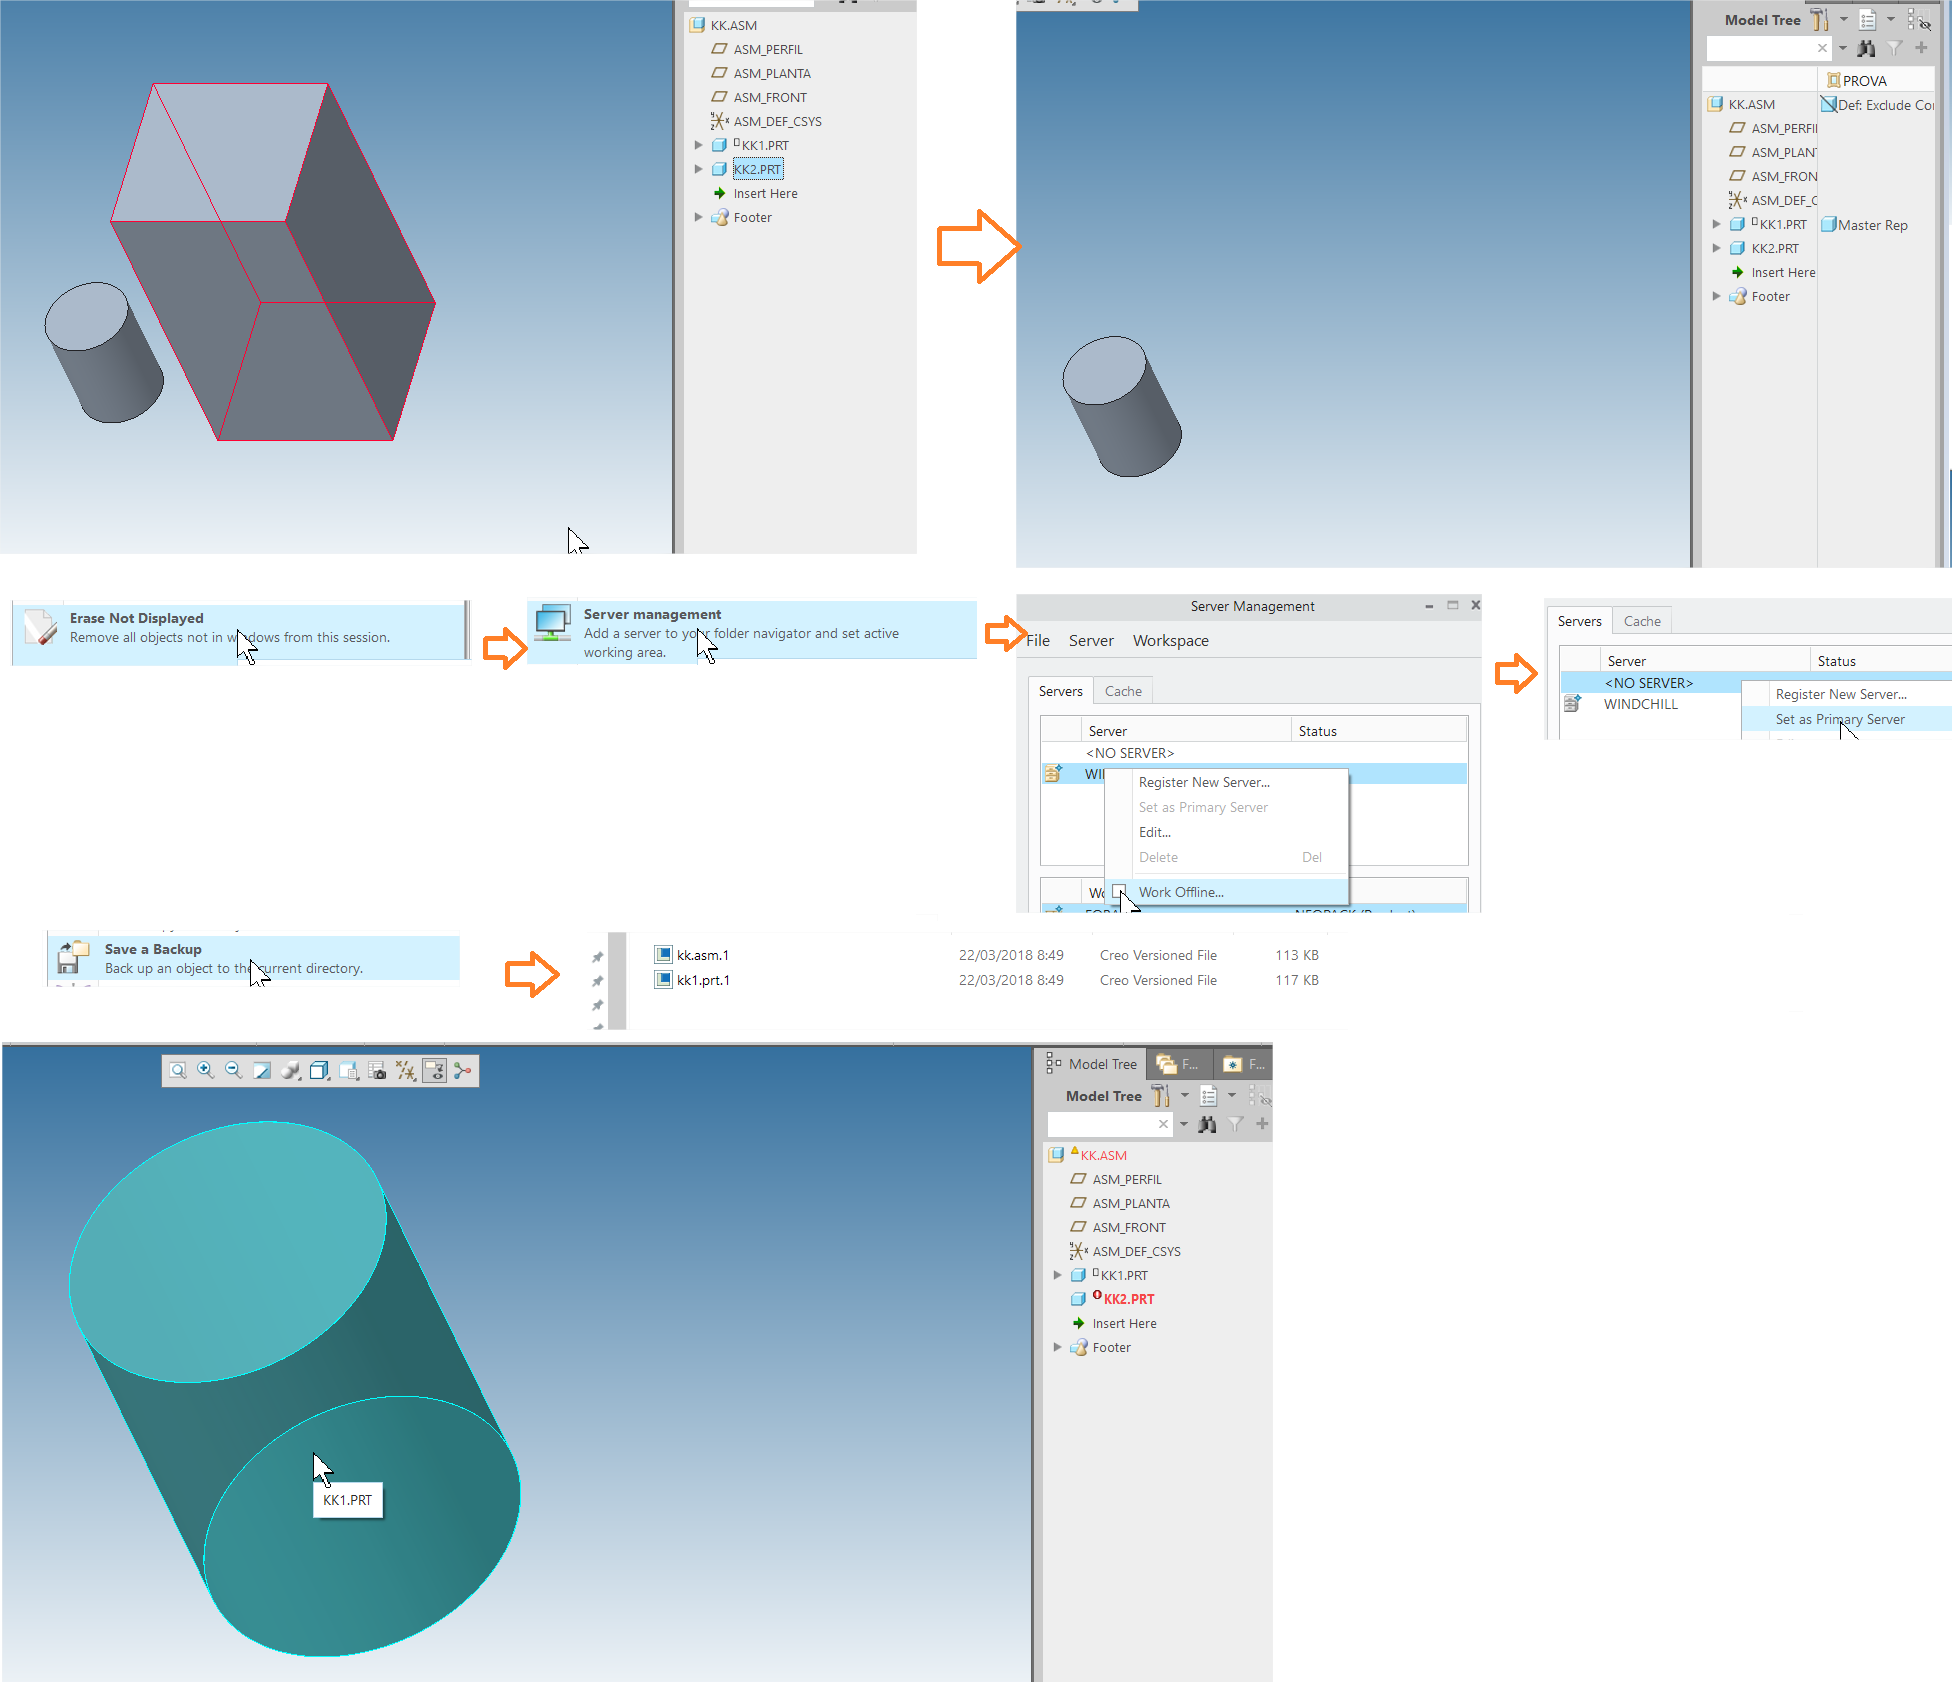Open the Named Views cube icon
1952x1682 pixels.
318,1070
